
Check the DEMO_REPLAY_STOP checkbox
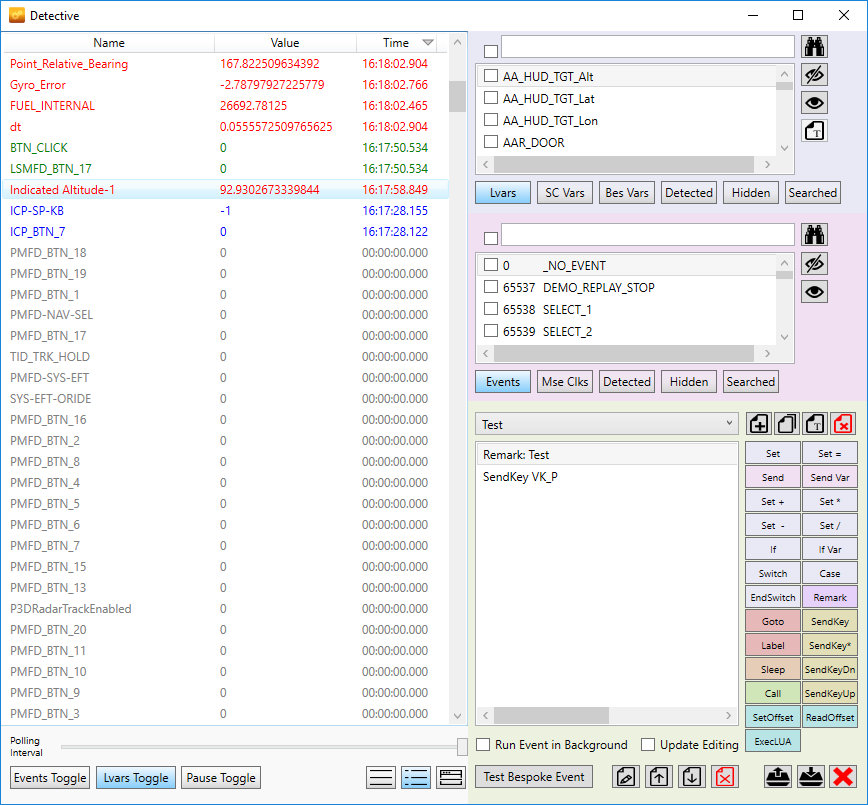490,287
